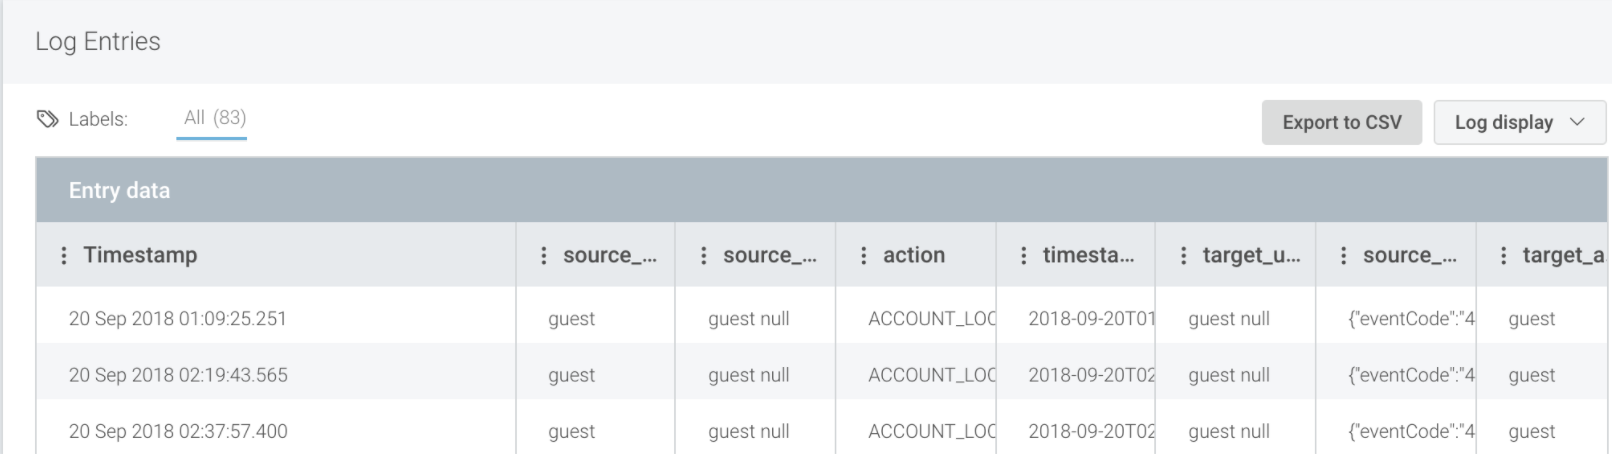Click menu dots for target_u... column
This screenshot has height=468, width=1612.
(1184, 256)
